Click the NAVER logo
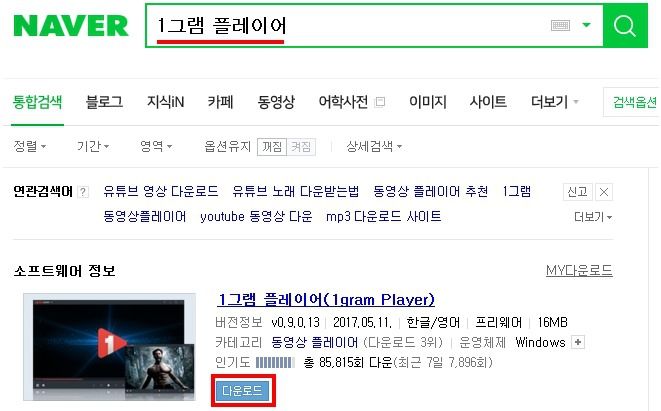Viewport: 661px width, 411px height. pos(71,26)
